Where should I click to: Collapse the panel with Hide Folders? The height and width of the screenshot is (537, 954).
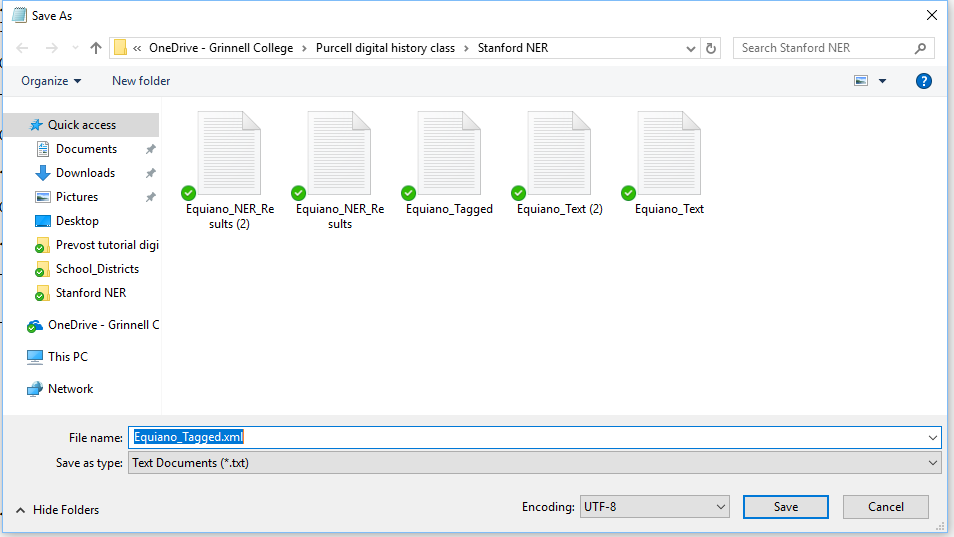pyautogui.click(x=57, y=510)
